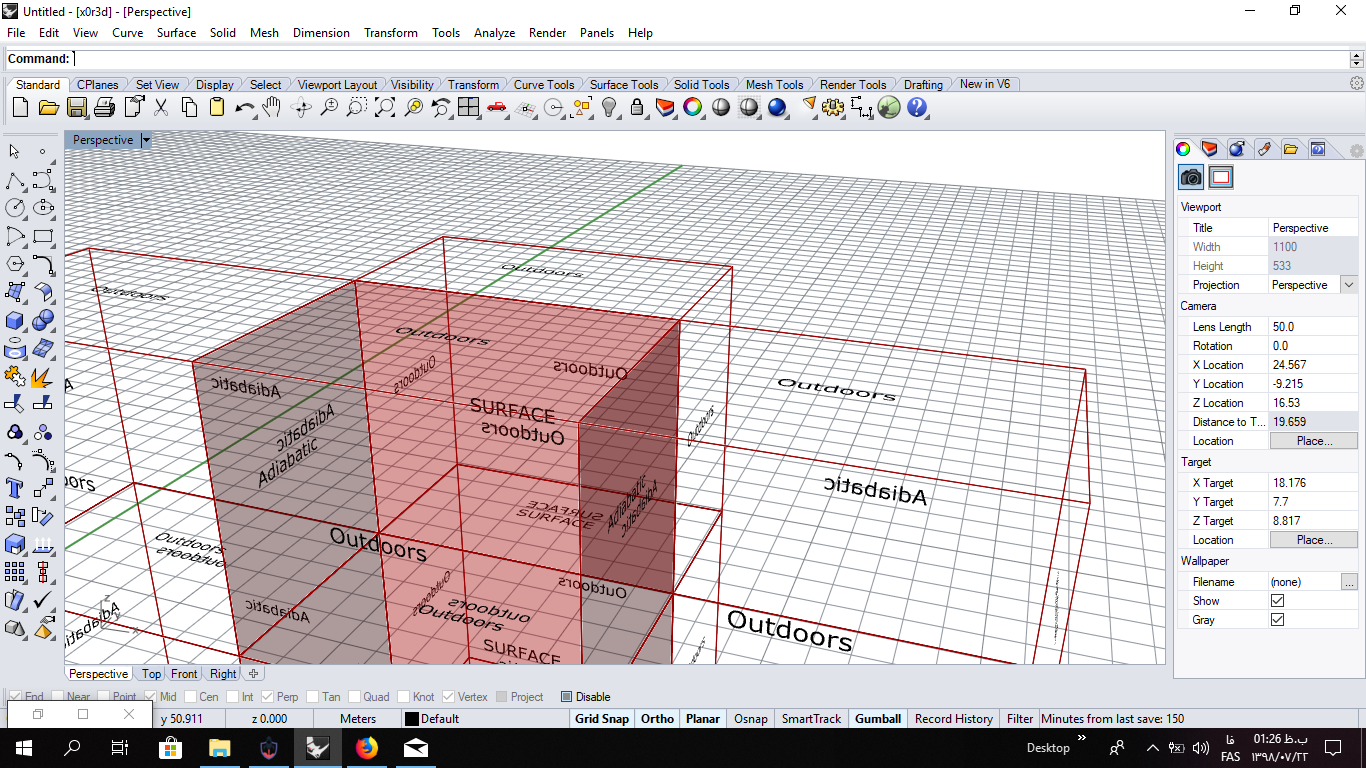Toggle the Vertex osnap checkbox
The height and width of the screenshot is (768, 1366).
(449, 697)
